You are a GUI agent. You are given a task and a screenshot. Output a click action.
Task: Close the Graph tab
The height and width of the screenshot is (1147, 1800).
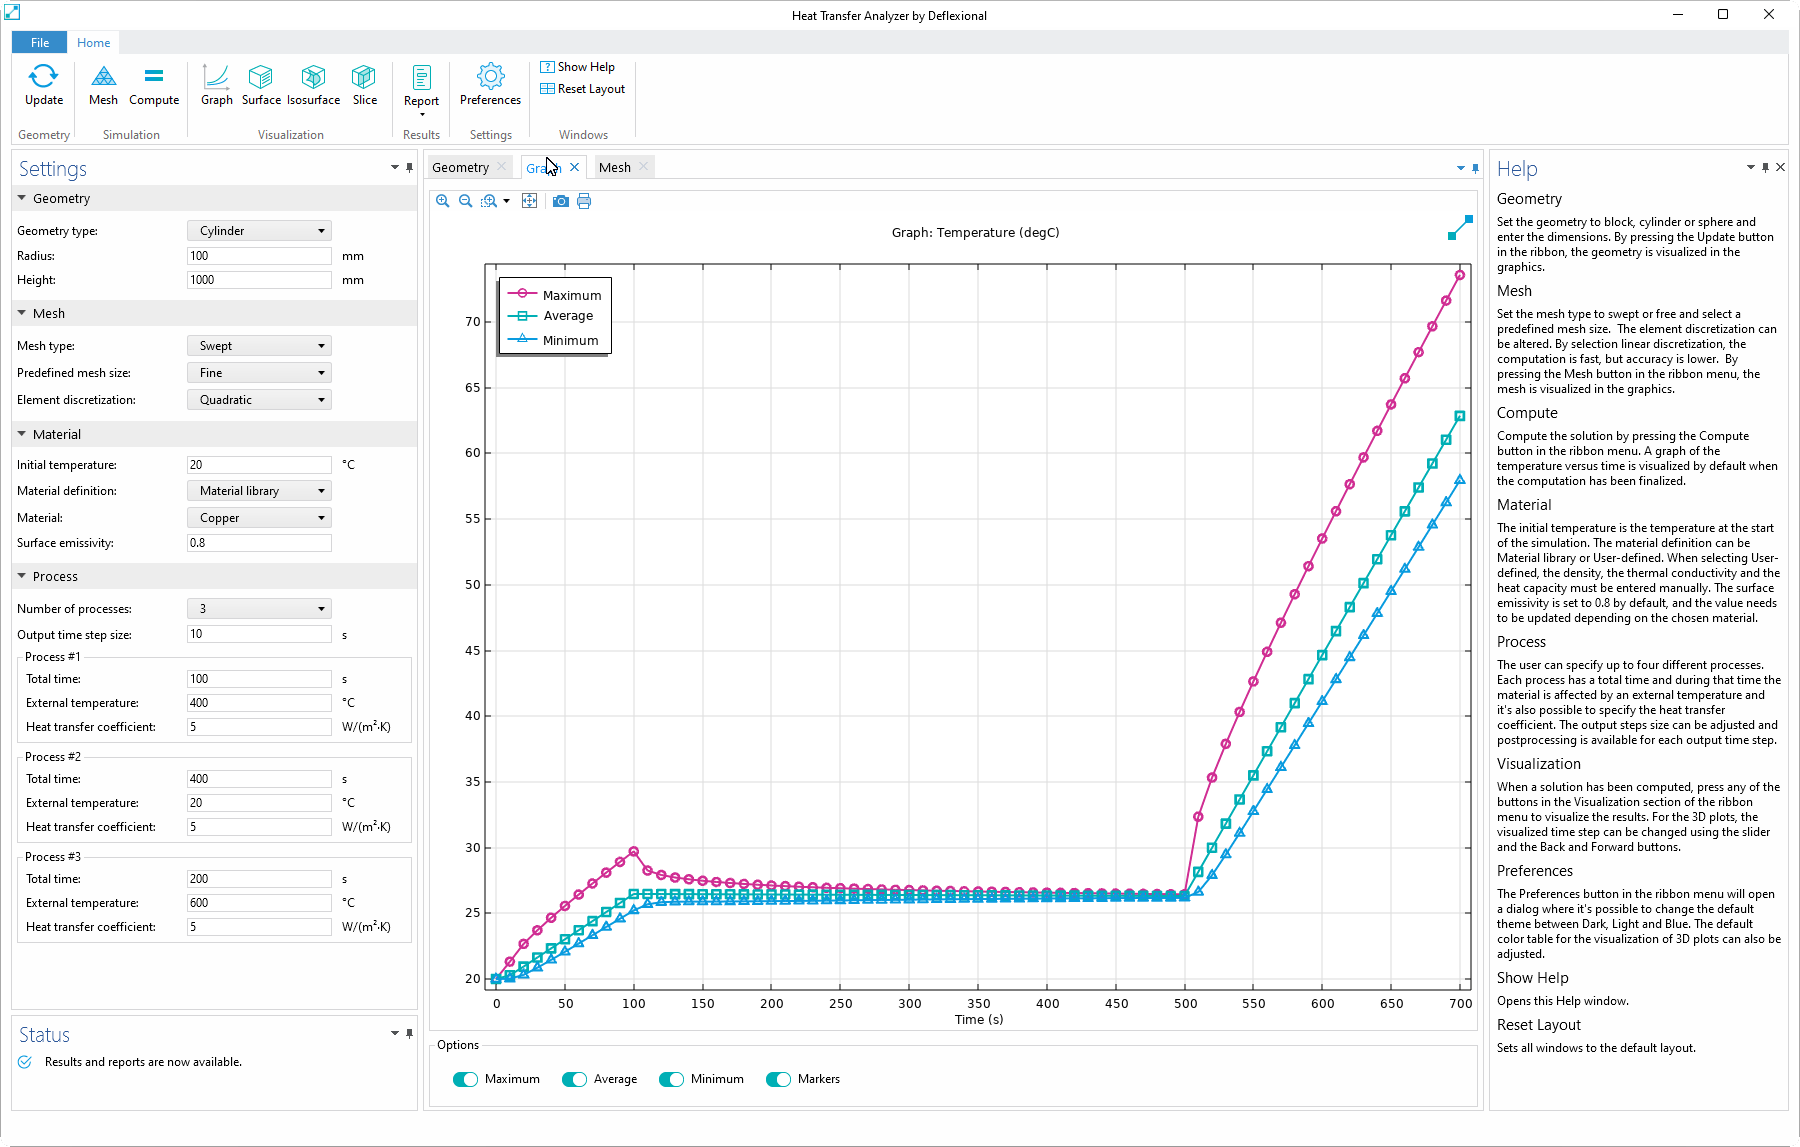[575, 167]
